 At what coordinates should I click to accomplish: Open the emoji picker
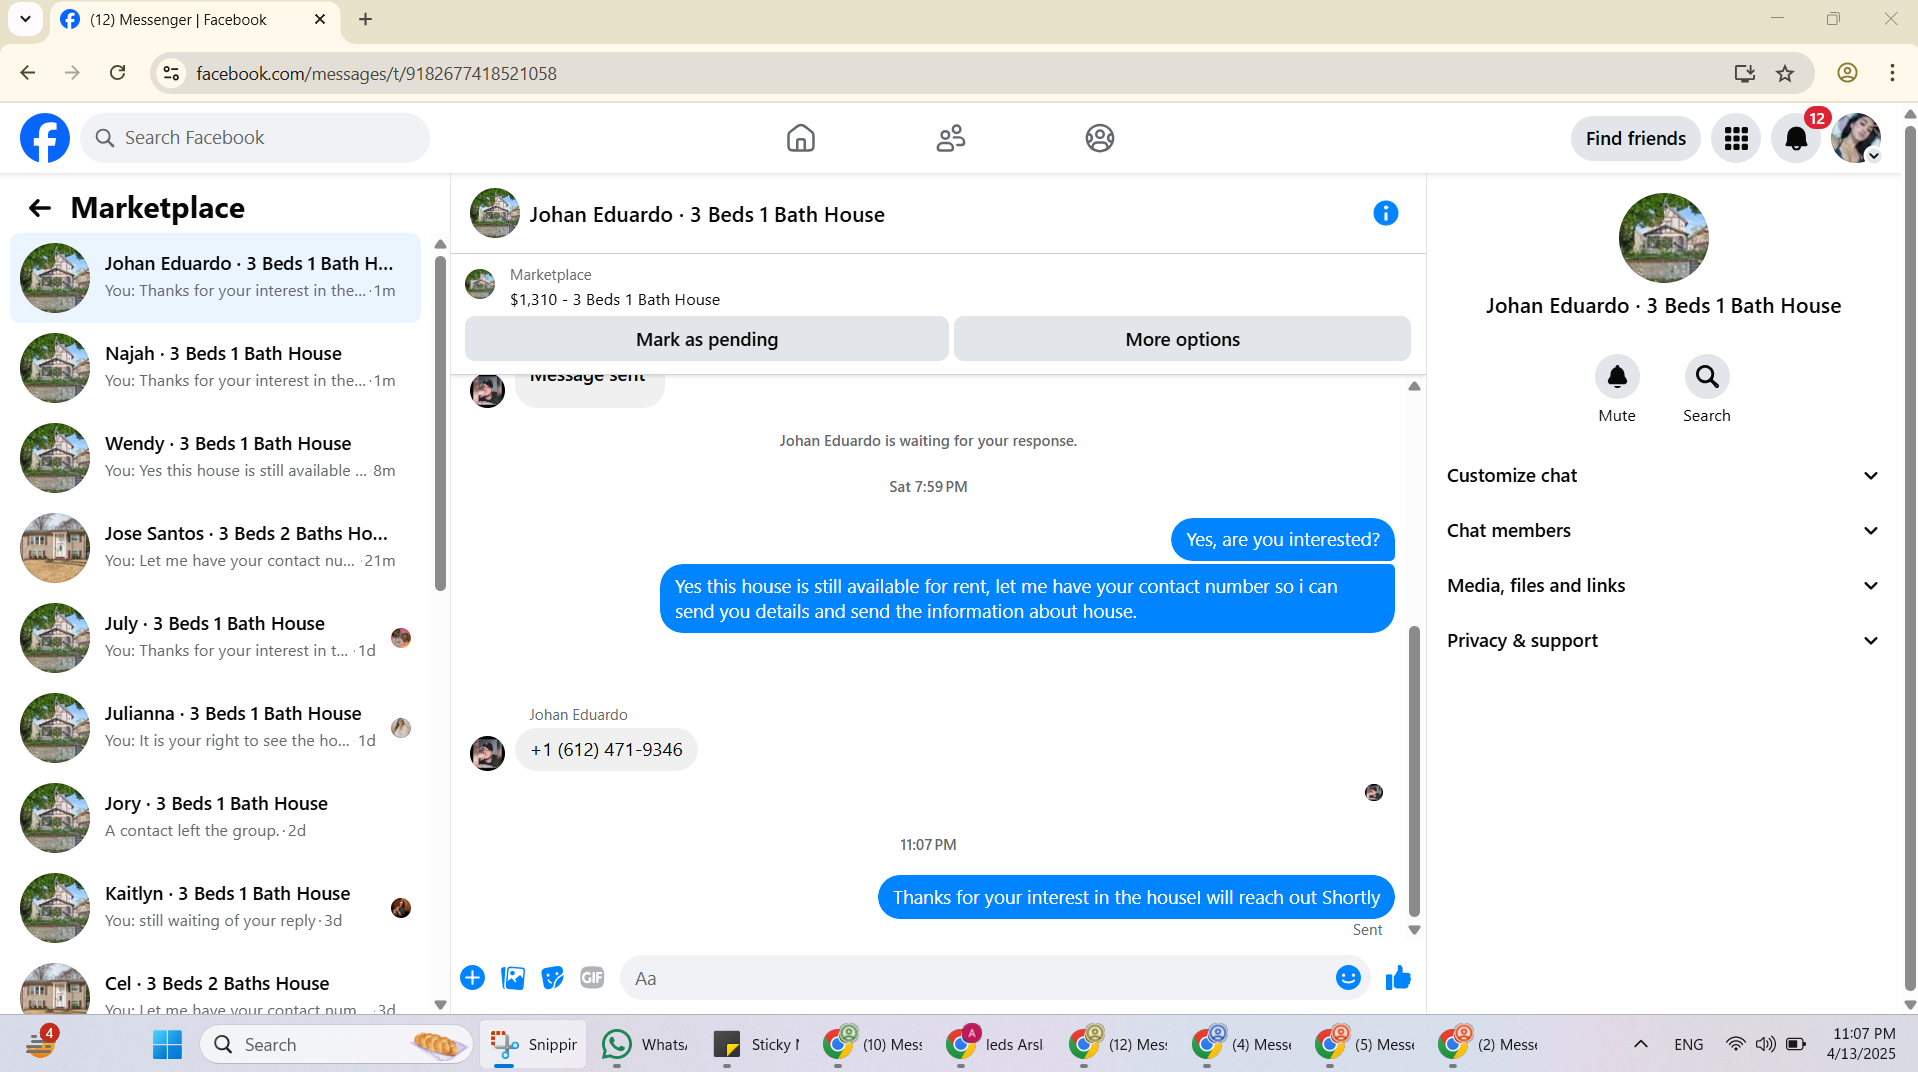[1348, 978]
